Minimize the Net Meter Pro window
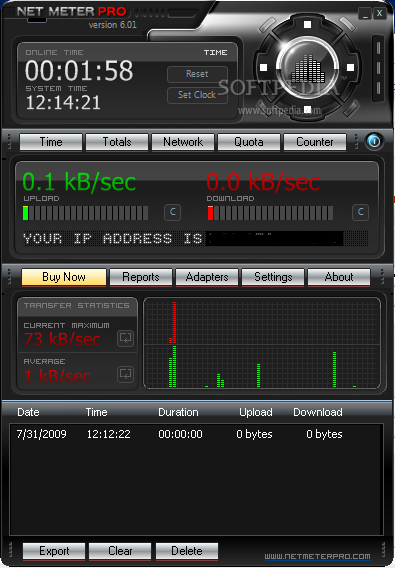Viewport: 395px width, 568px height. click(365, 14)
